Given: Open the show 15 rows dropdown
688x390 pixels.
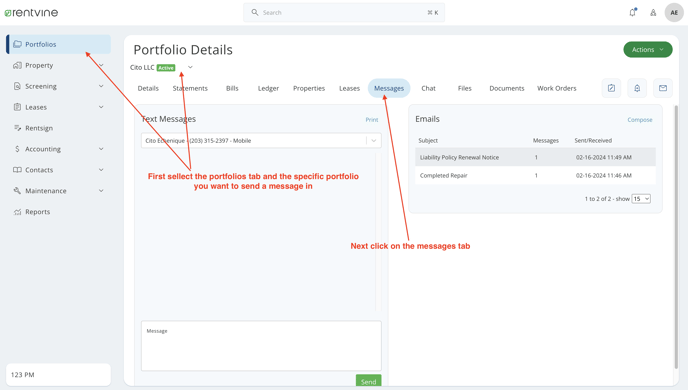Looking at the screenshot, I should [641, 199].
